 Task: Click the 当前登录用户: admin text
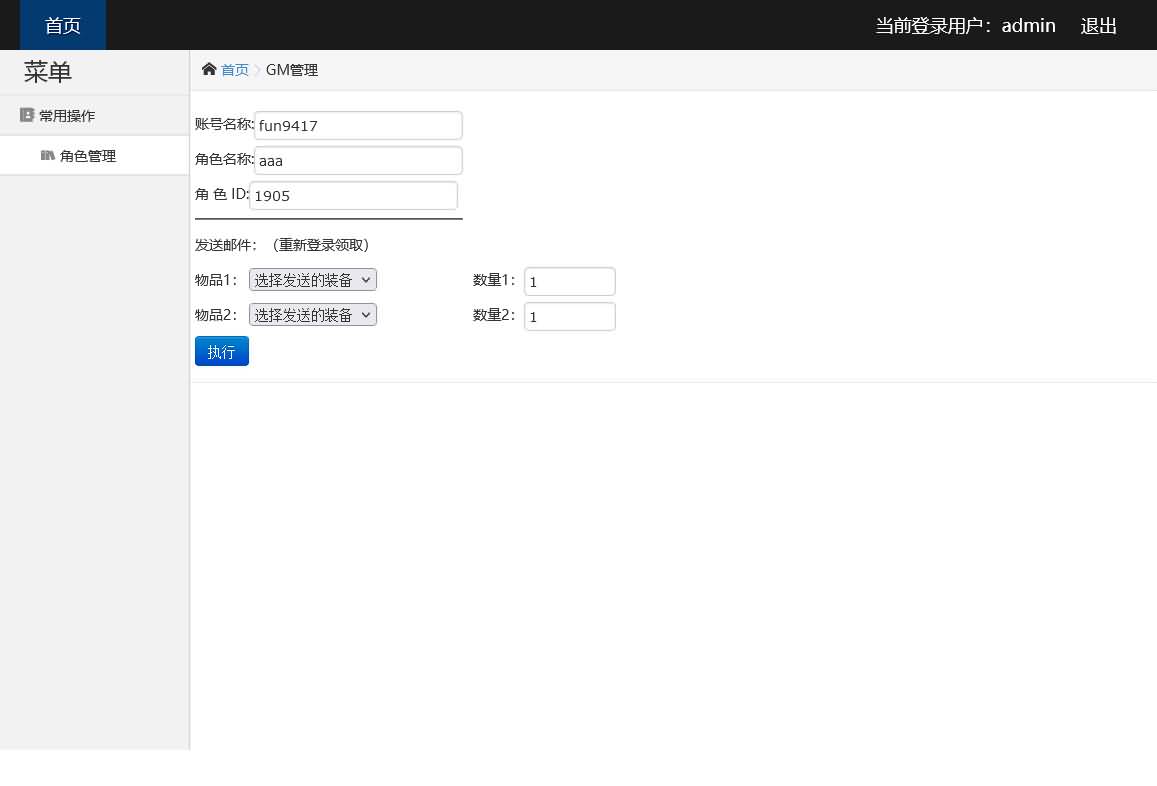tap(965, 26)
